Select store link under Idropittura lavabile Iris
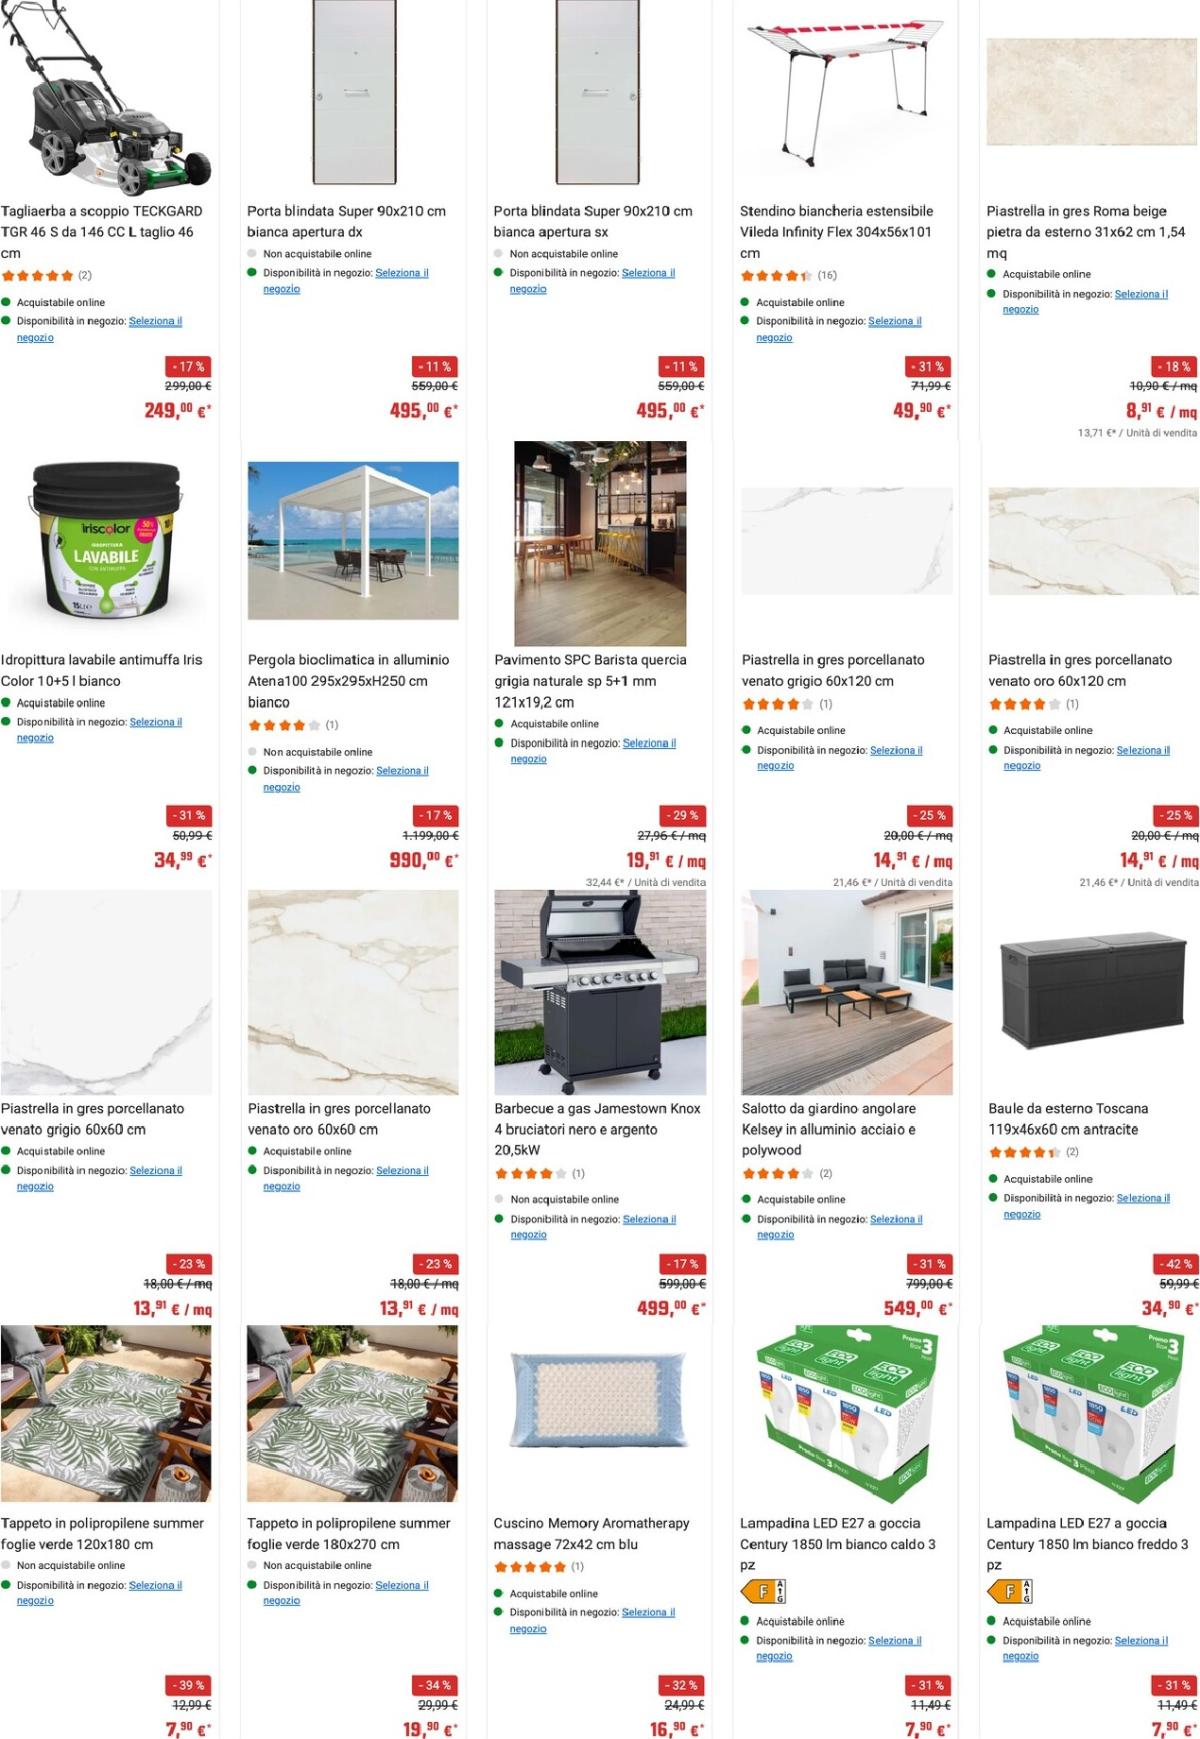The image size is (1200, 1739). pyautogui.click(x=99, y=729)
